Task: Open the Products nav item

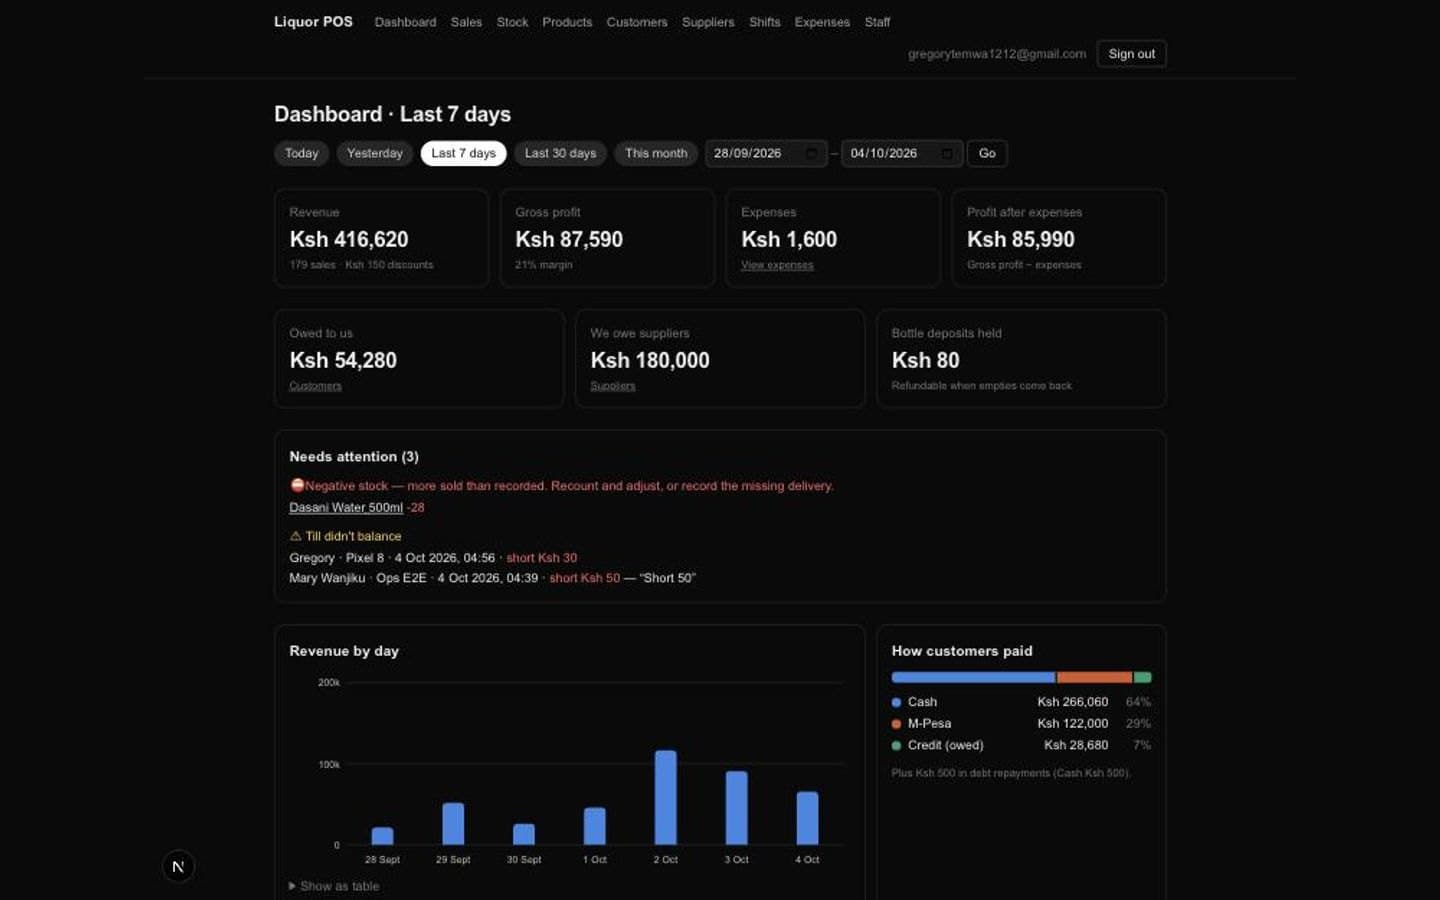Action: pos(567,22)
